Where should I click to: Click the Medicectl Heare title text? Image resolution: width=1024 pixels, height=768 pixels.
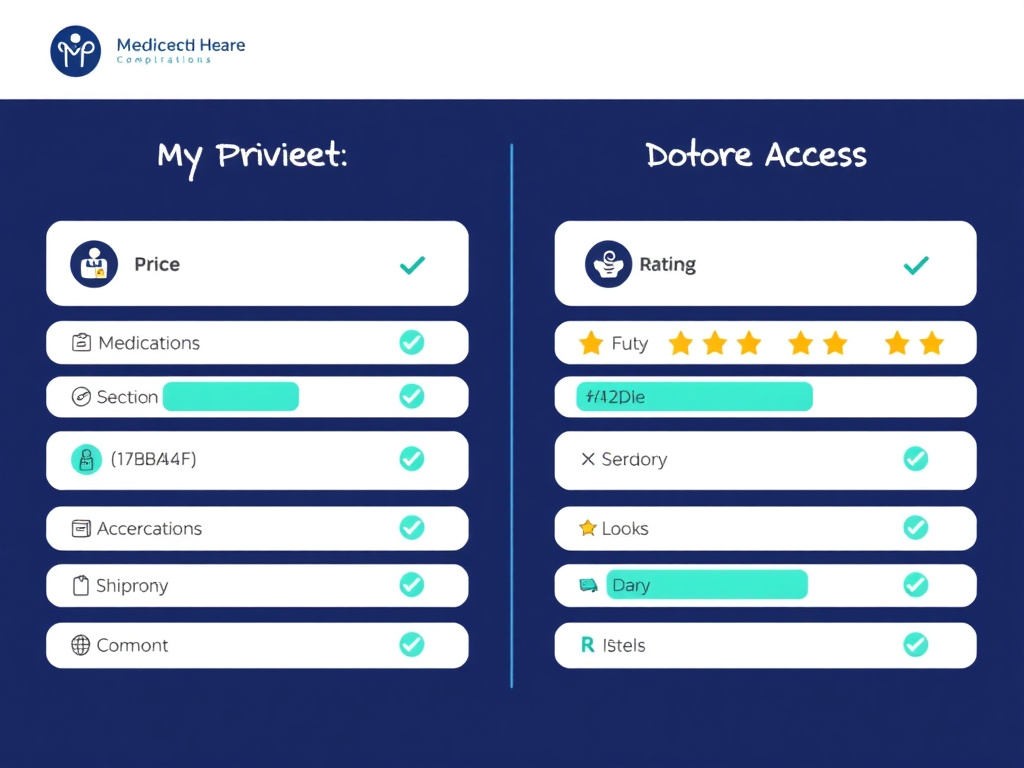(180, 45)
